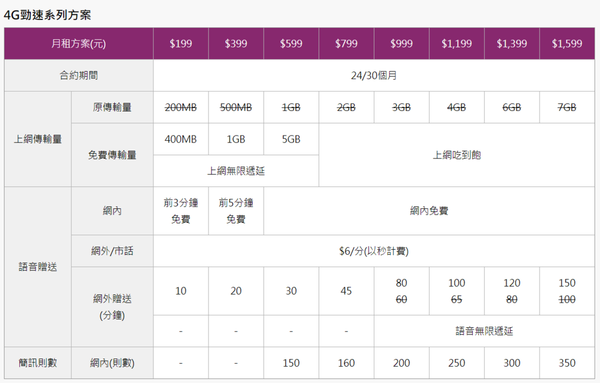
Task: Click the '網內' row label
Action: point(112,211)
